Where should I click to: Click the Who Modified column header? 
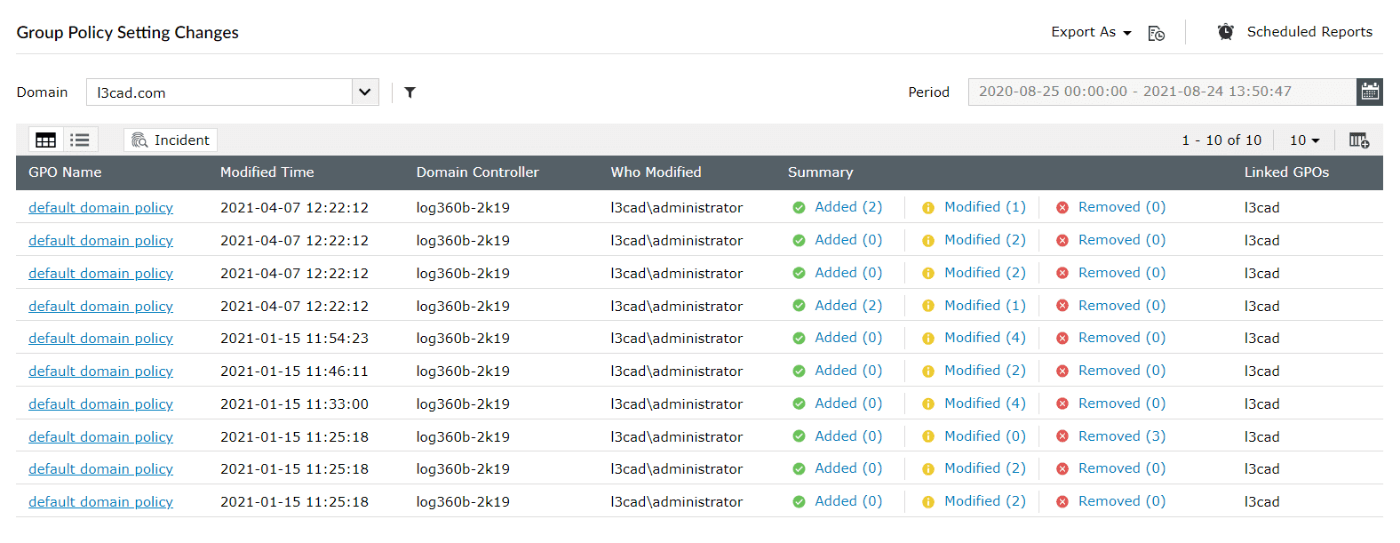[656, 172]
